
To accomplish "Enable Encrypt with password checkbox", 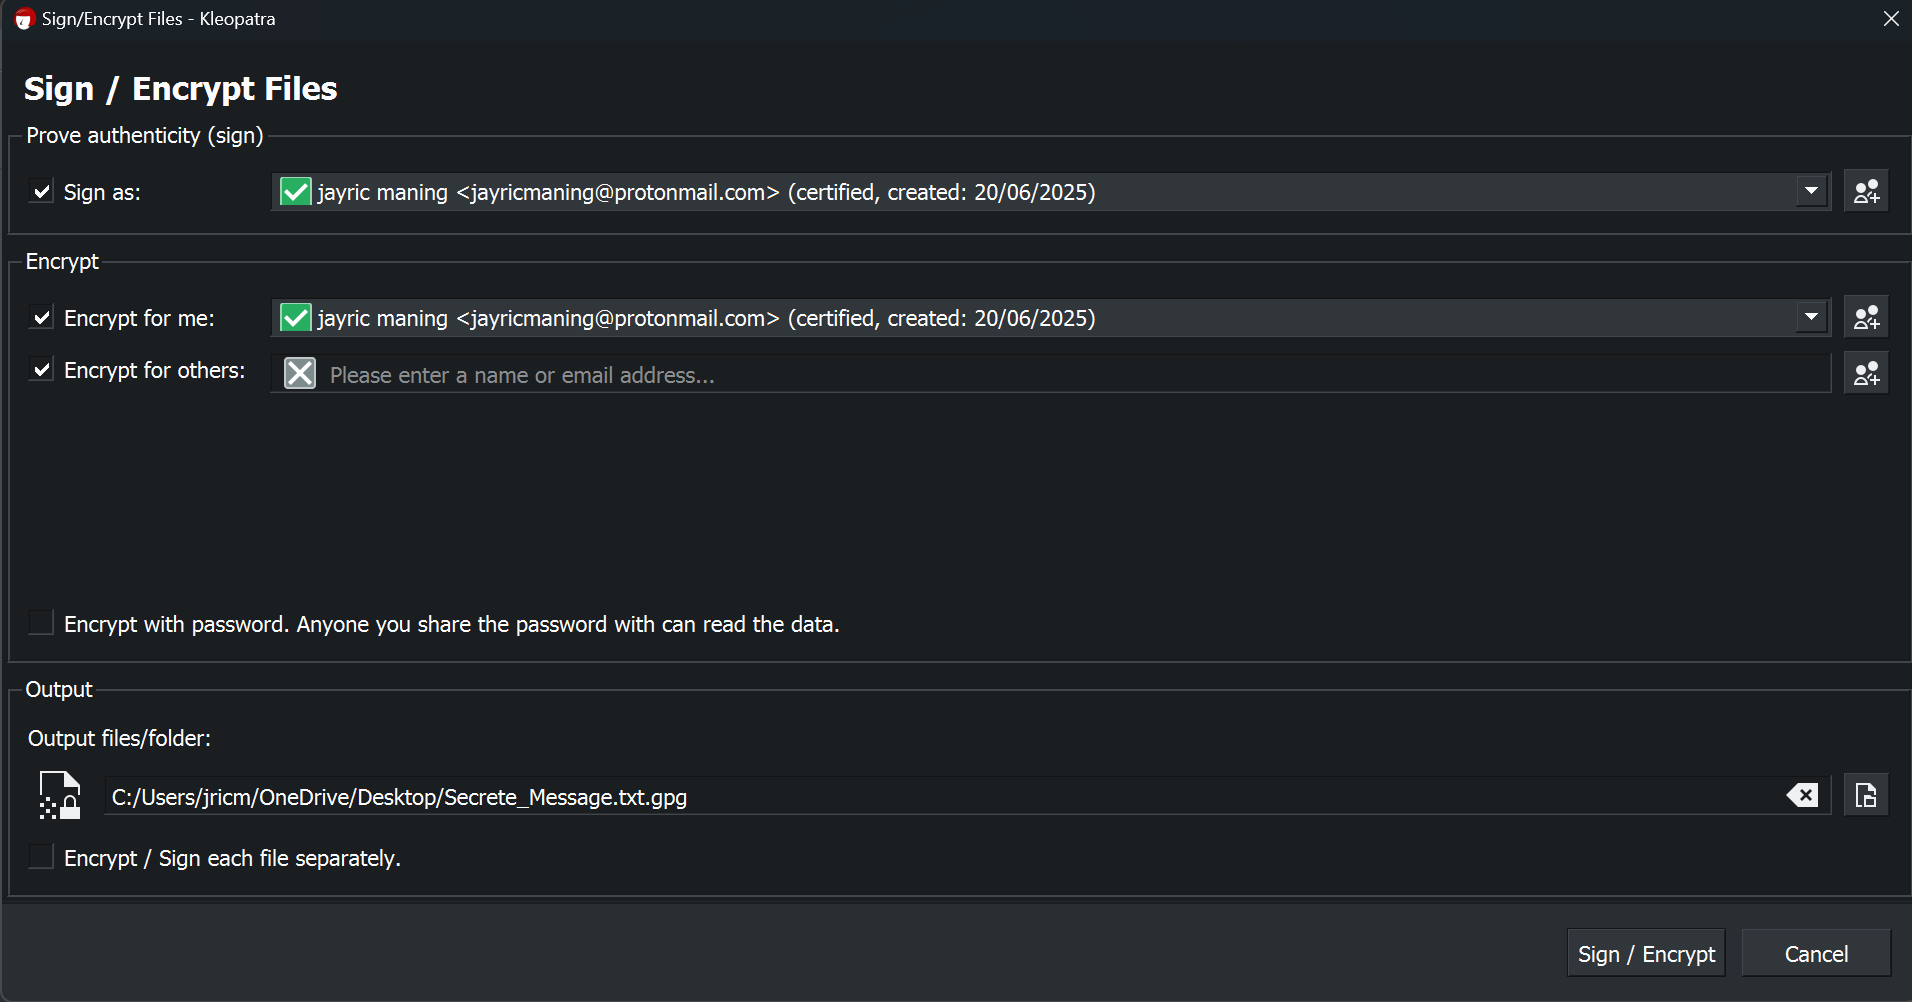I will point(41,623).
